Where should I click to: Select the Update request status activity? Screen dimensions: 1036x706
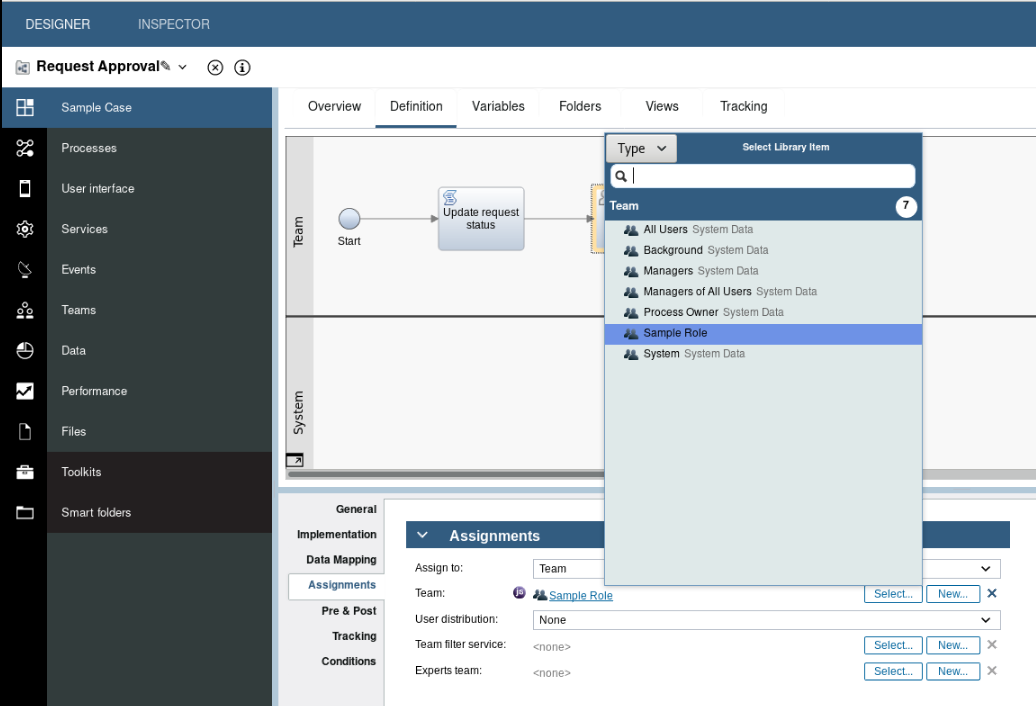(481, 219)
